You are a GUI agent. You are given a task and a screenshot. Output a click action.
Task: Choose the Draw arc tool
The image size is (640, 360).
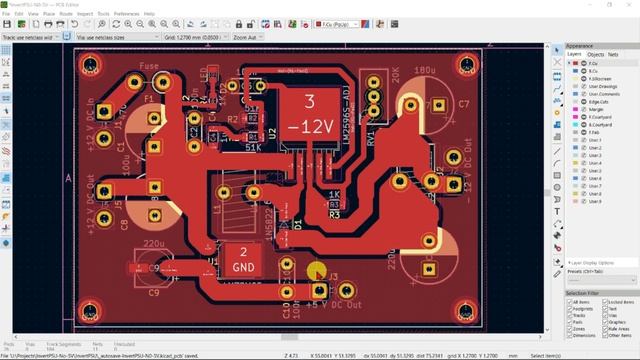[x=557, y=163]
